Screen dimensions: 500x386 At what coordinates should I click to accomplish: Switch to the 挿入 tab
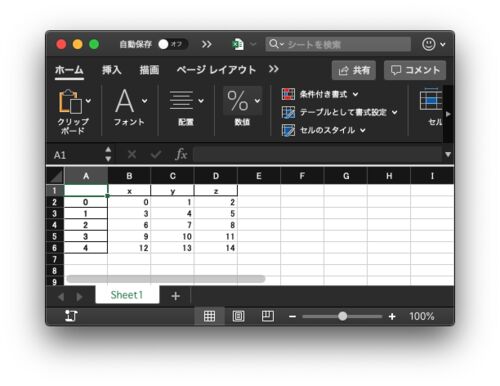[112, 70]
